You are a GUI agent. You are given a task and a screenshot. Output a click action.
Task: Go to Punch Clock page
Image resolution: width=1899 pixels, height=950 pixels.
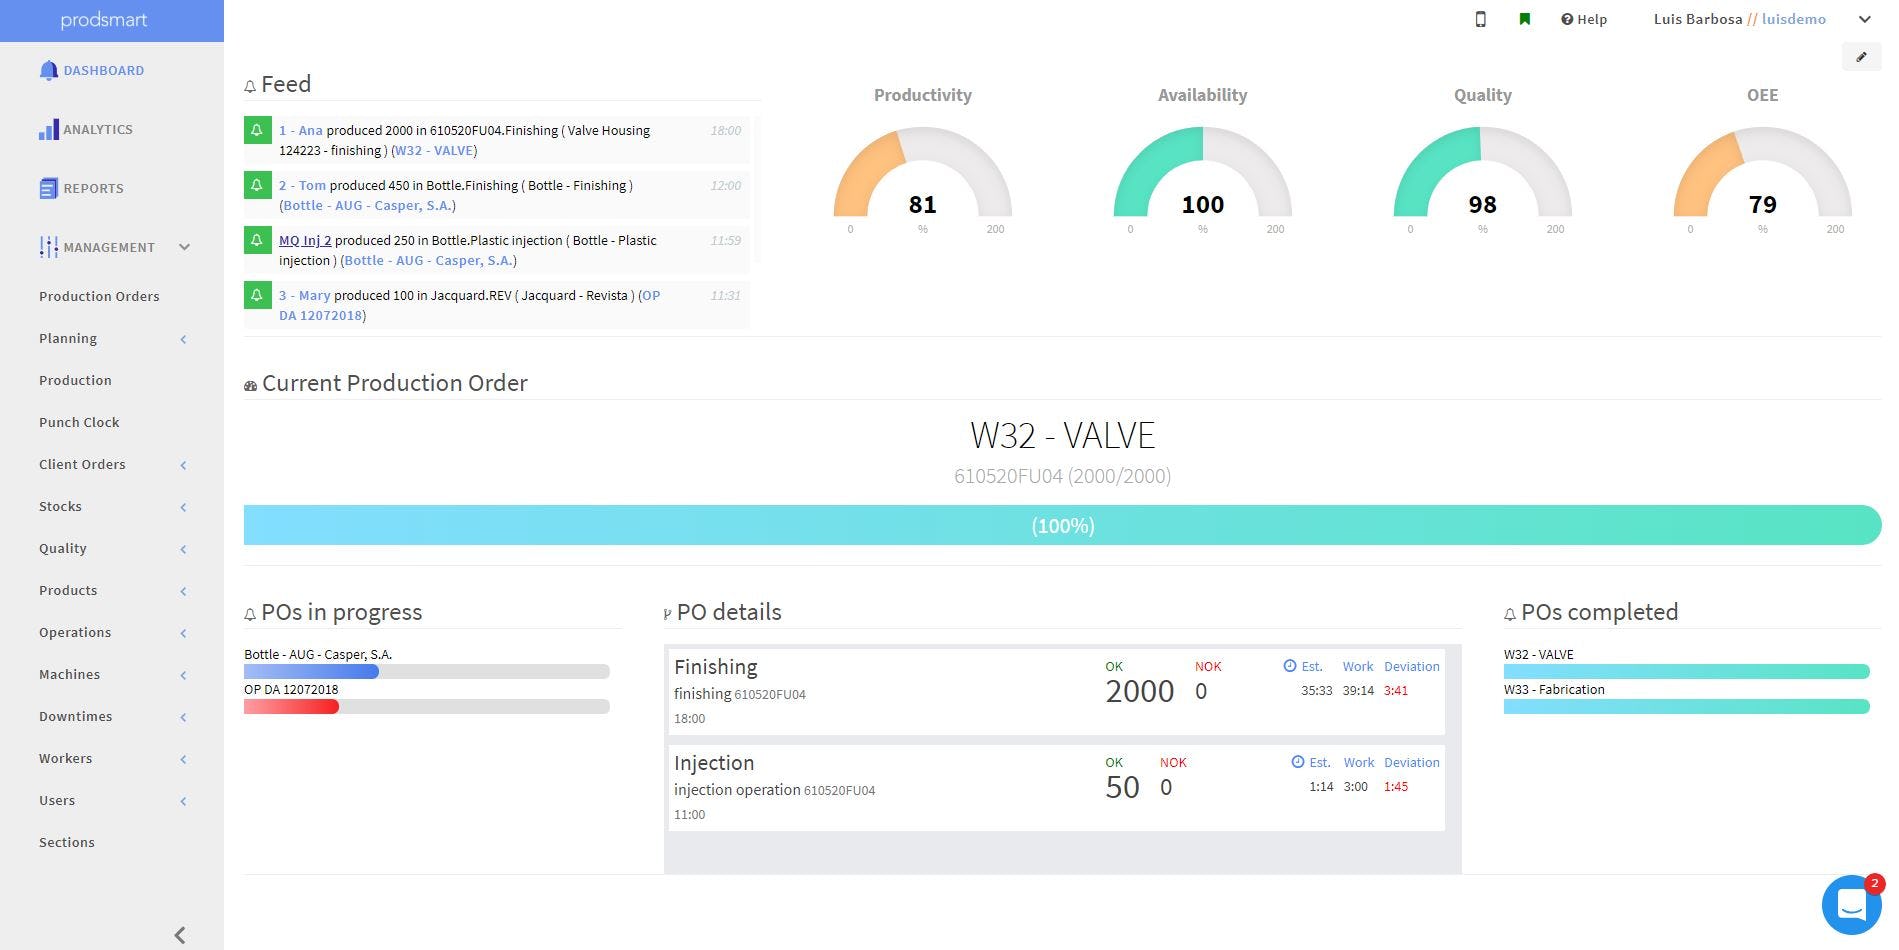pos(79,422)
